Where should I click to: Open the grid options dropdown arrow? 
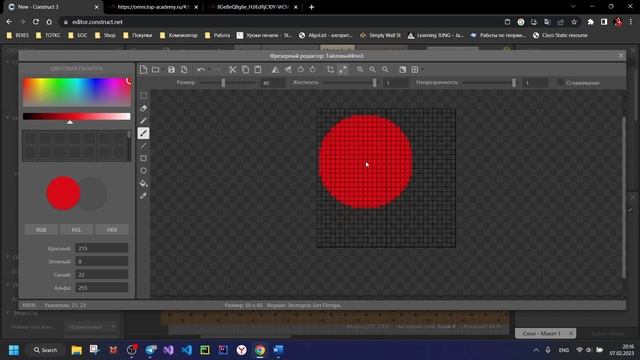(422, 70)
